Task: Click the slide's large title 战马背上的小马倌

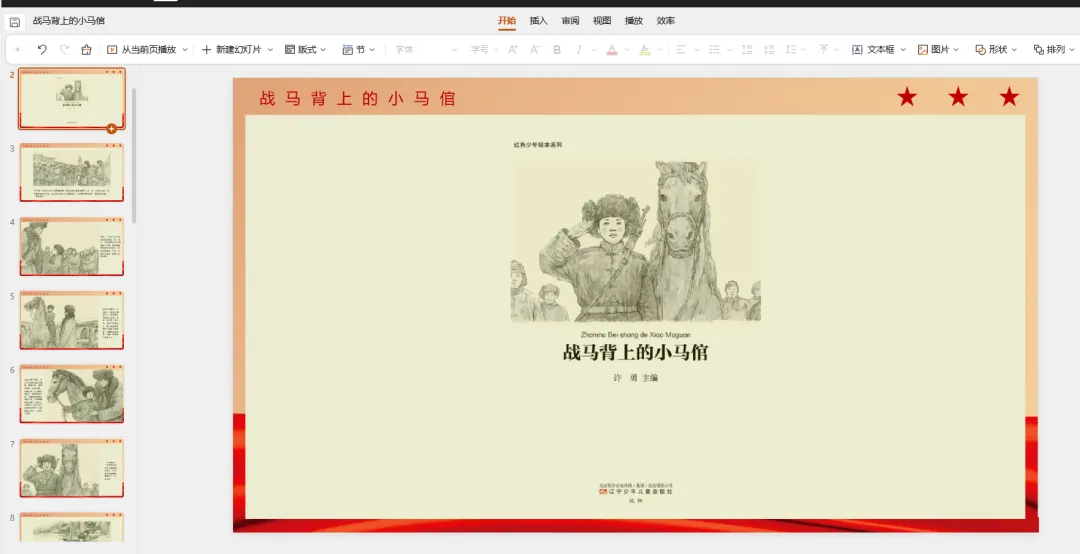Action: tap(635, 353)
